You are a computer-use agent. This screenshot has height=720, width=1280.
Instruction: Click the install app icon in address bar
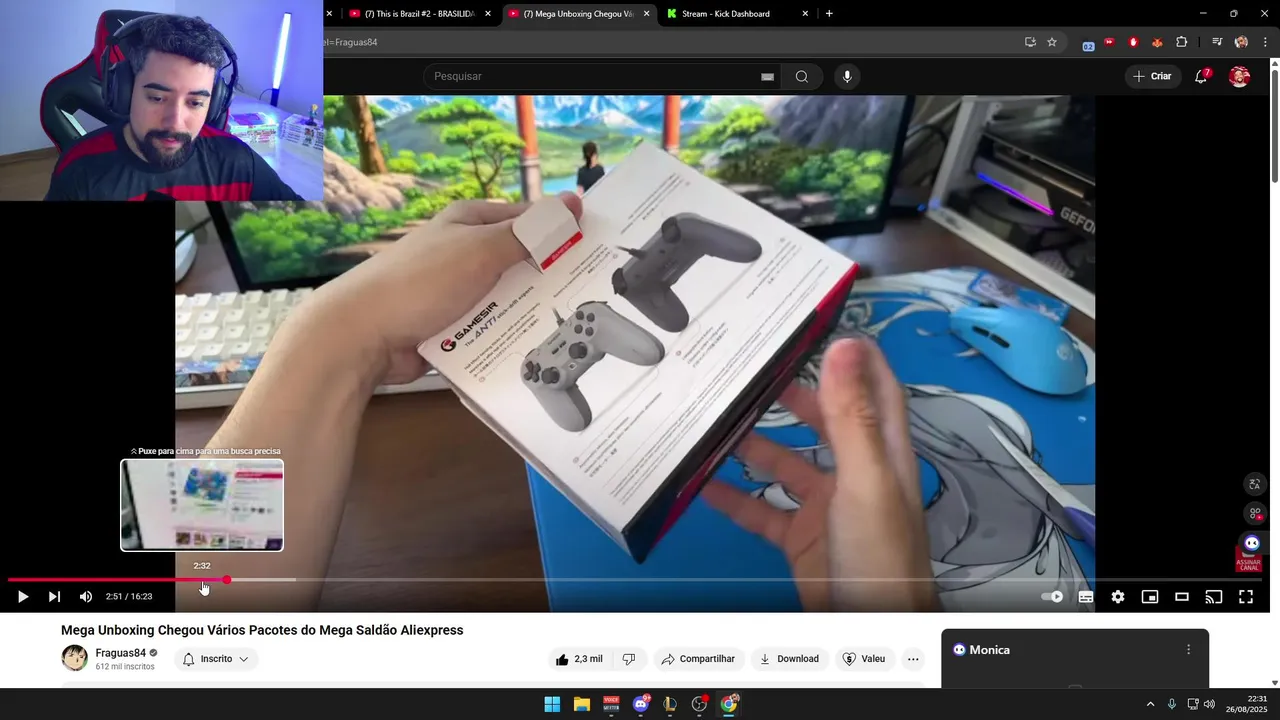pyautogui.click(x=1030, y=42)
